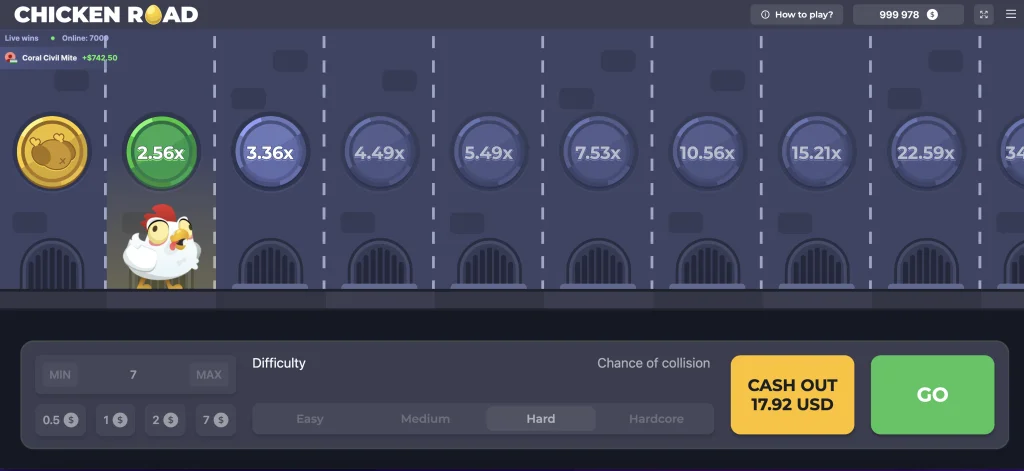Click the sewer grate under 7.53x
Viewport: 1024px width, 471px height.
[x=598, y=263]
